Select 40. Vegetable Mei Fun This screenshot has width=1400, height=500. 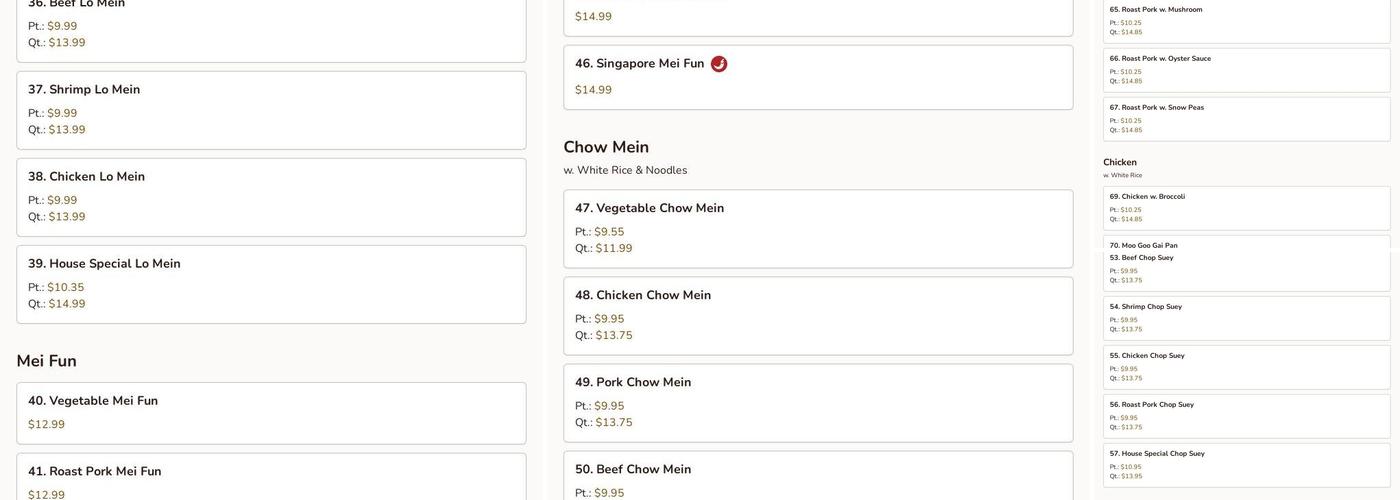[93, 401]
